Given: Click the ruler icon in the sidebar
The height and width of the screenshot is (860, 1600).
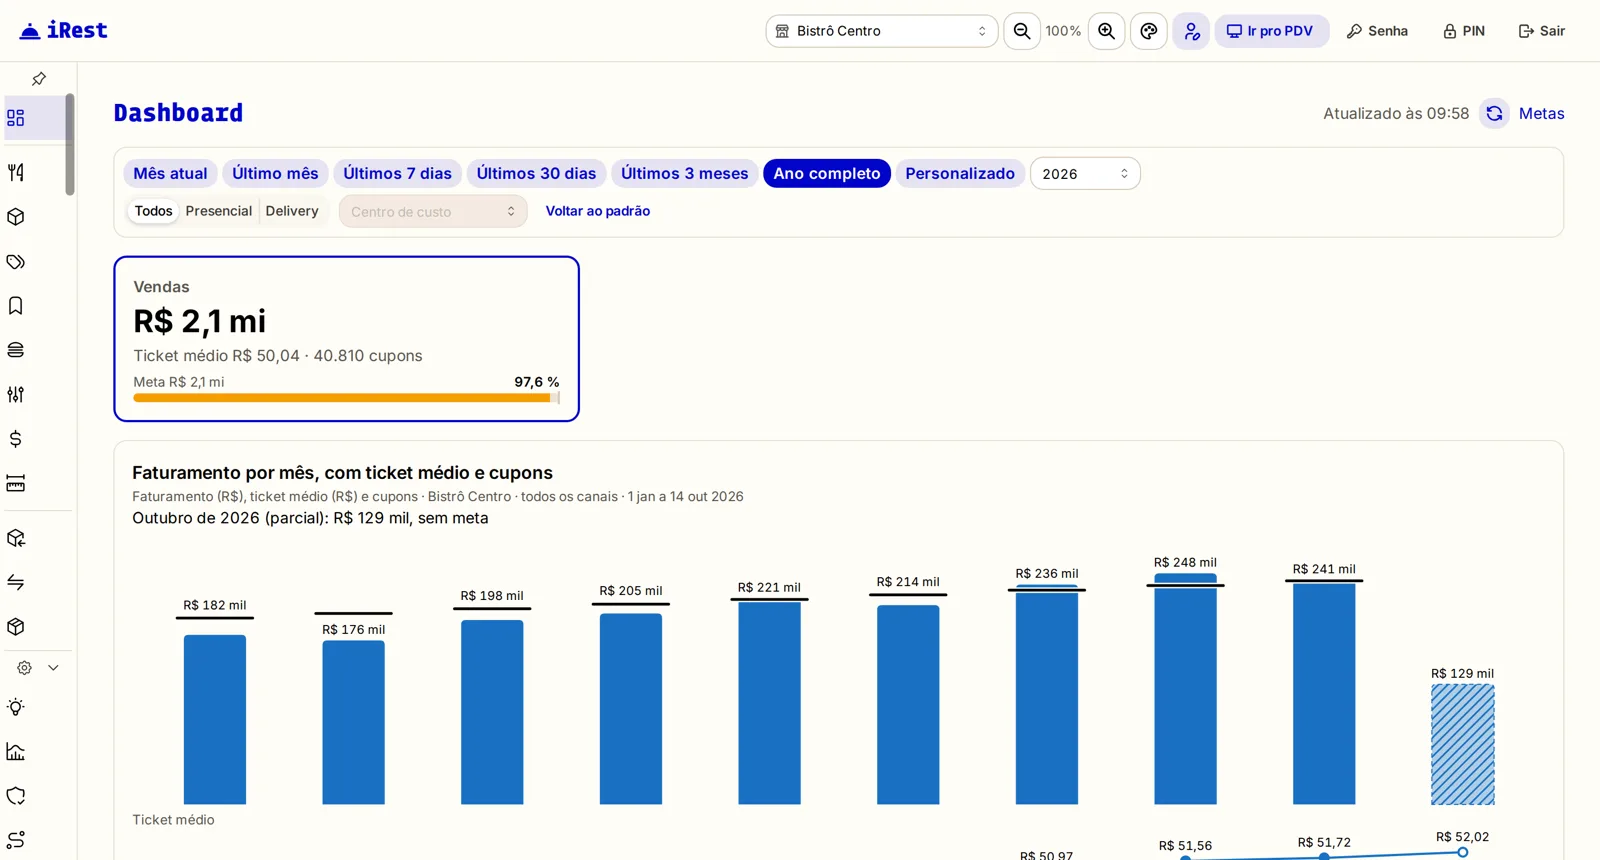Looking at the screenshot, I should tap(16, 484).
